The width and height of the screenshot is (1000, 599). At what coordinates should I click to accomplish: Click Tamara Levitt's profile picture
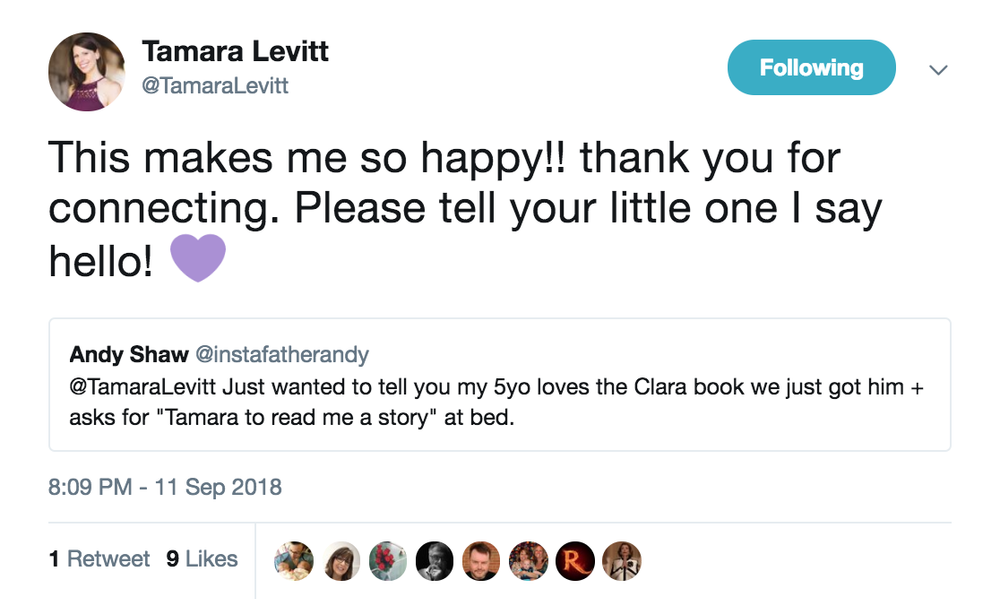87,71
